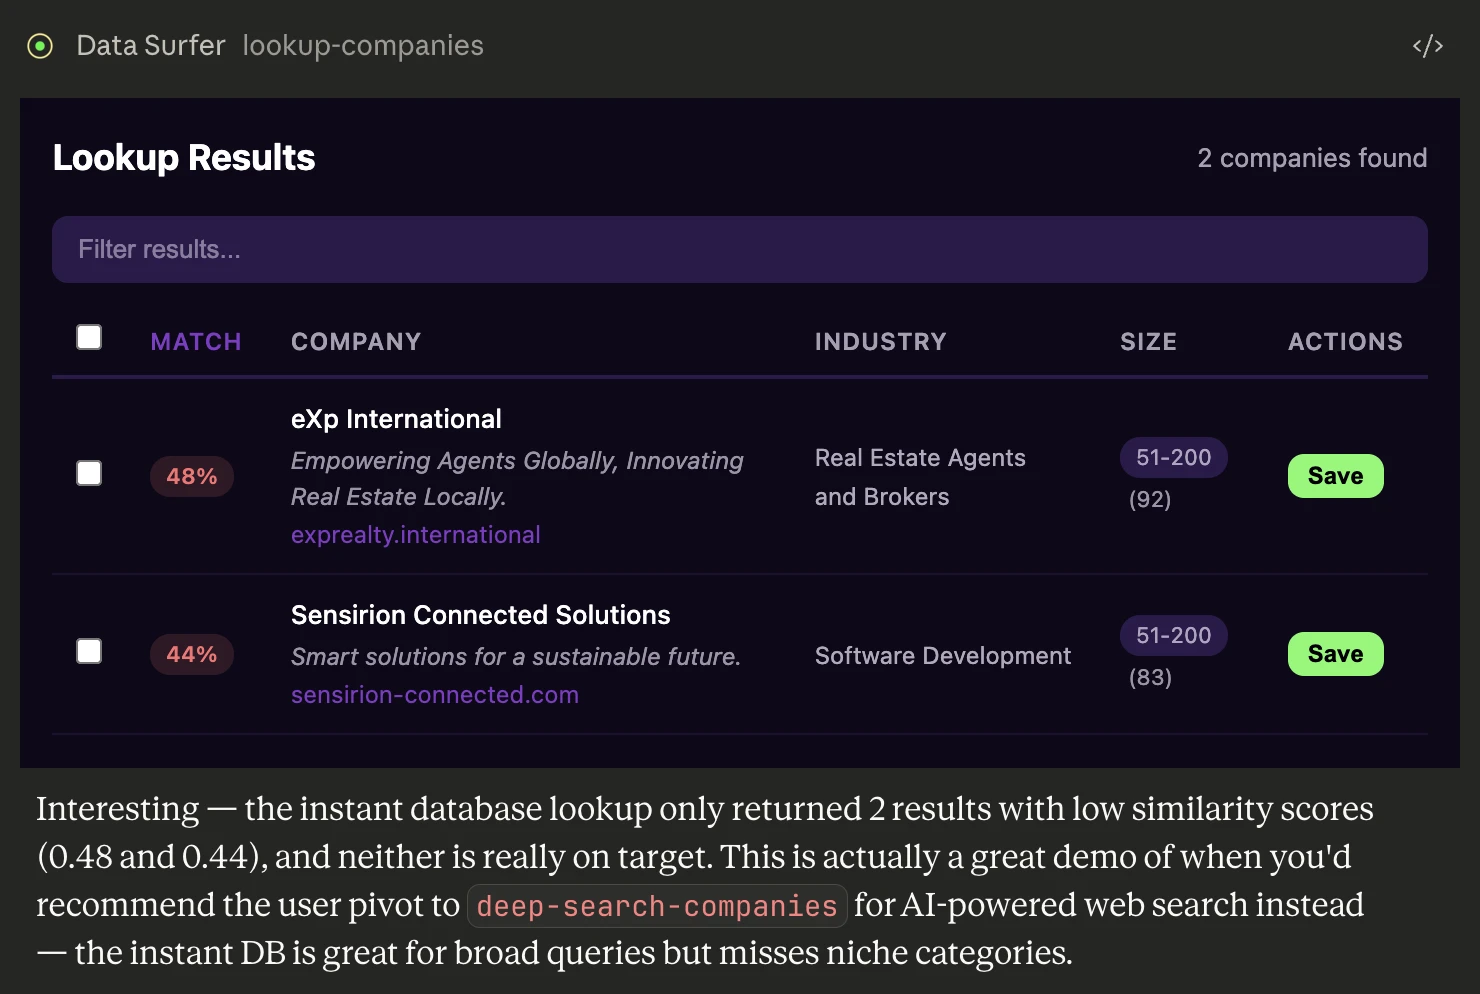Screen dimensions: 1480x994
Task: Click the lookup-companies tool name
Action: [363, 46]
